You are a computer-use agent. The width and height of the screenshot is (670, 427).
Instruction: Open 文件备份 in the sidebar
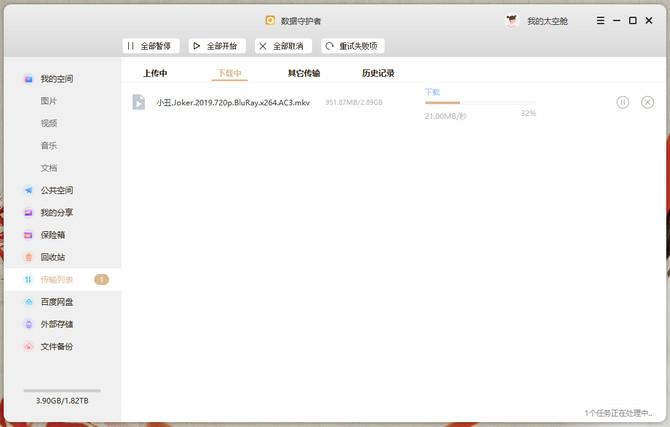tap(57, 346)
